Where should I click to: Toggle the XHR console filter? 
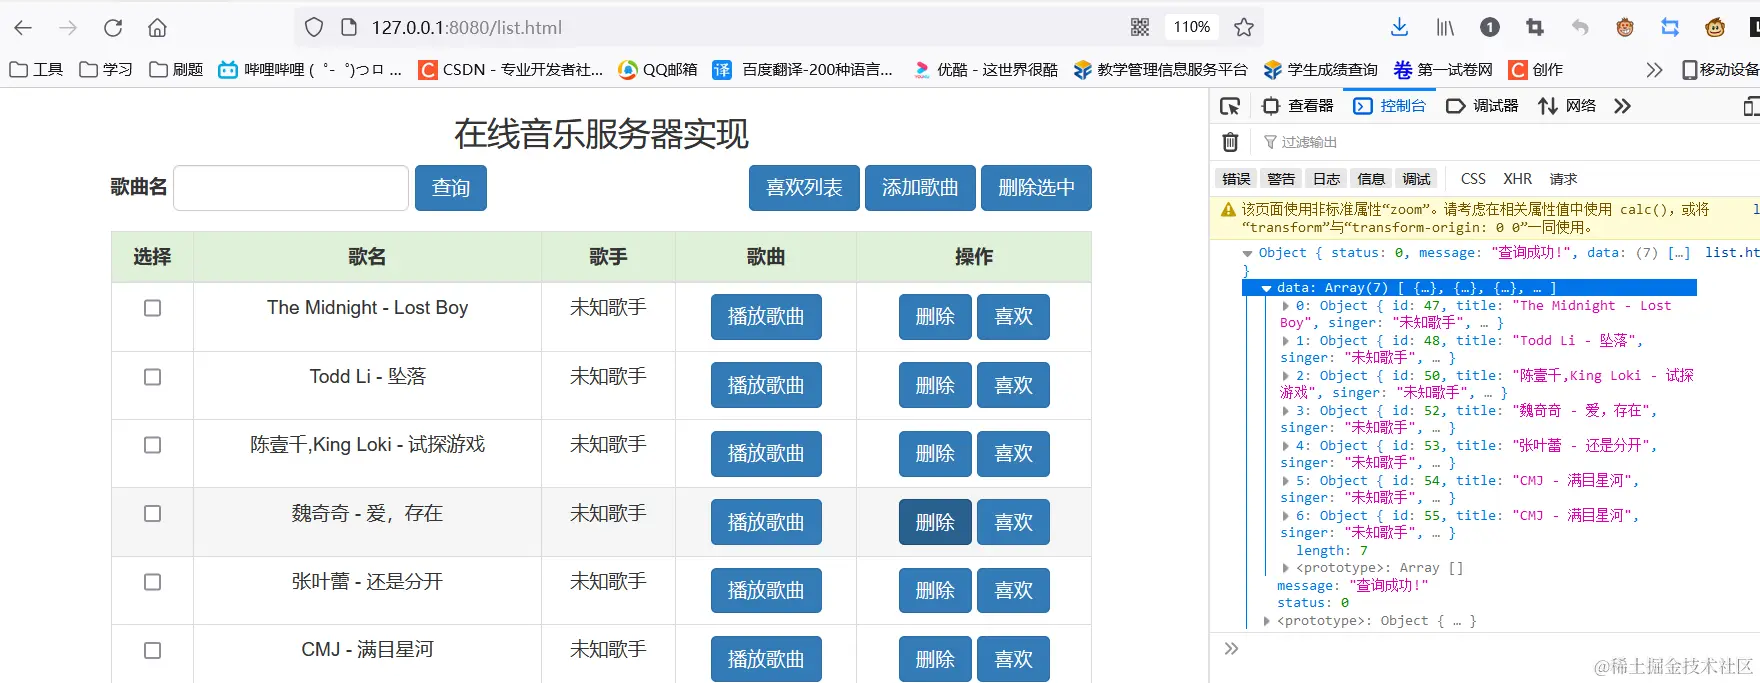click(1517, 179)
